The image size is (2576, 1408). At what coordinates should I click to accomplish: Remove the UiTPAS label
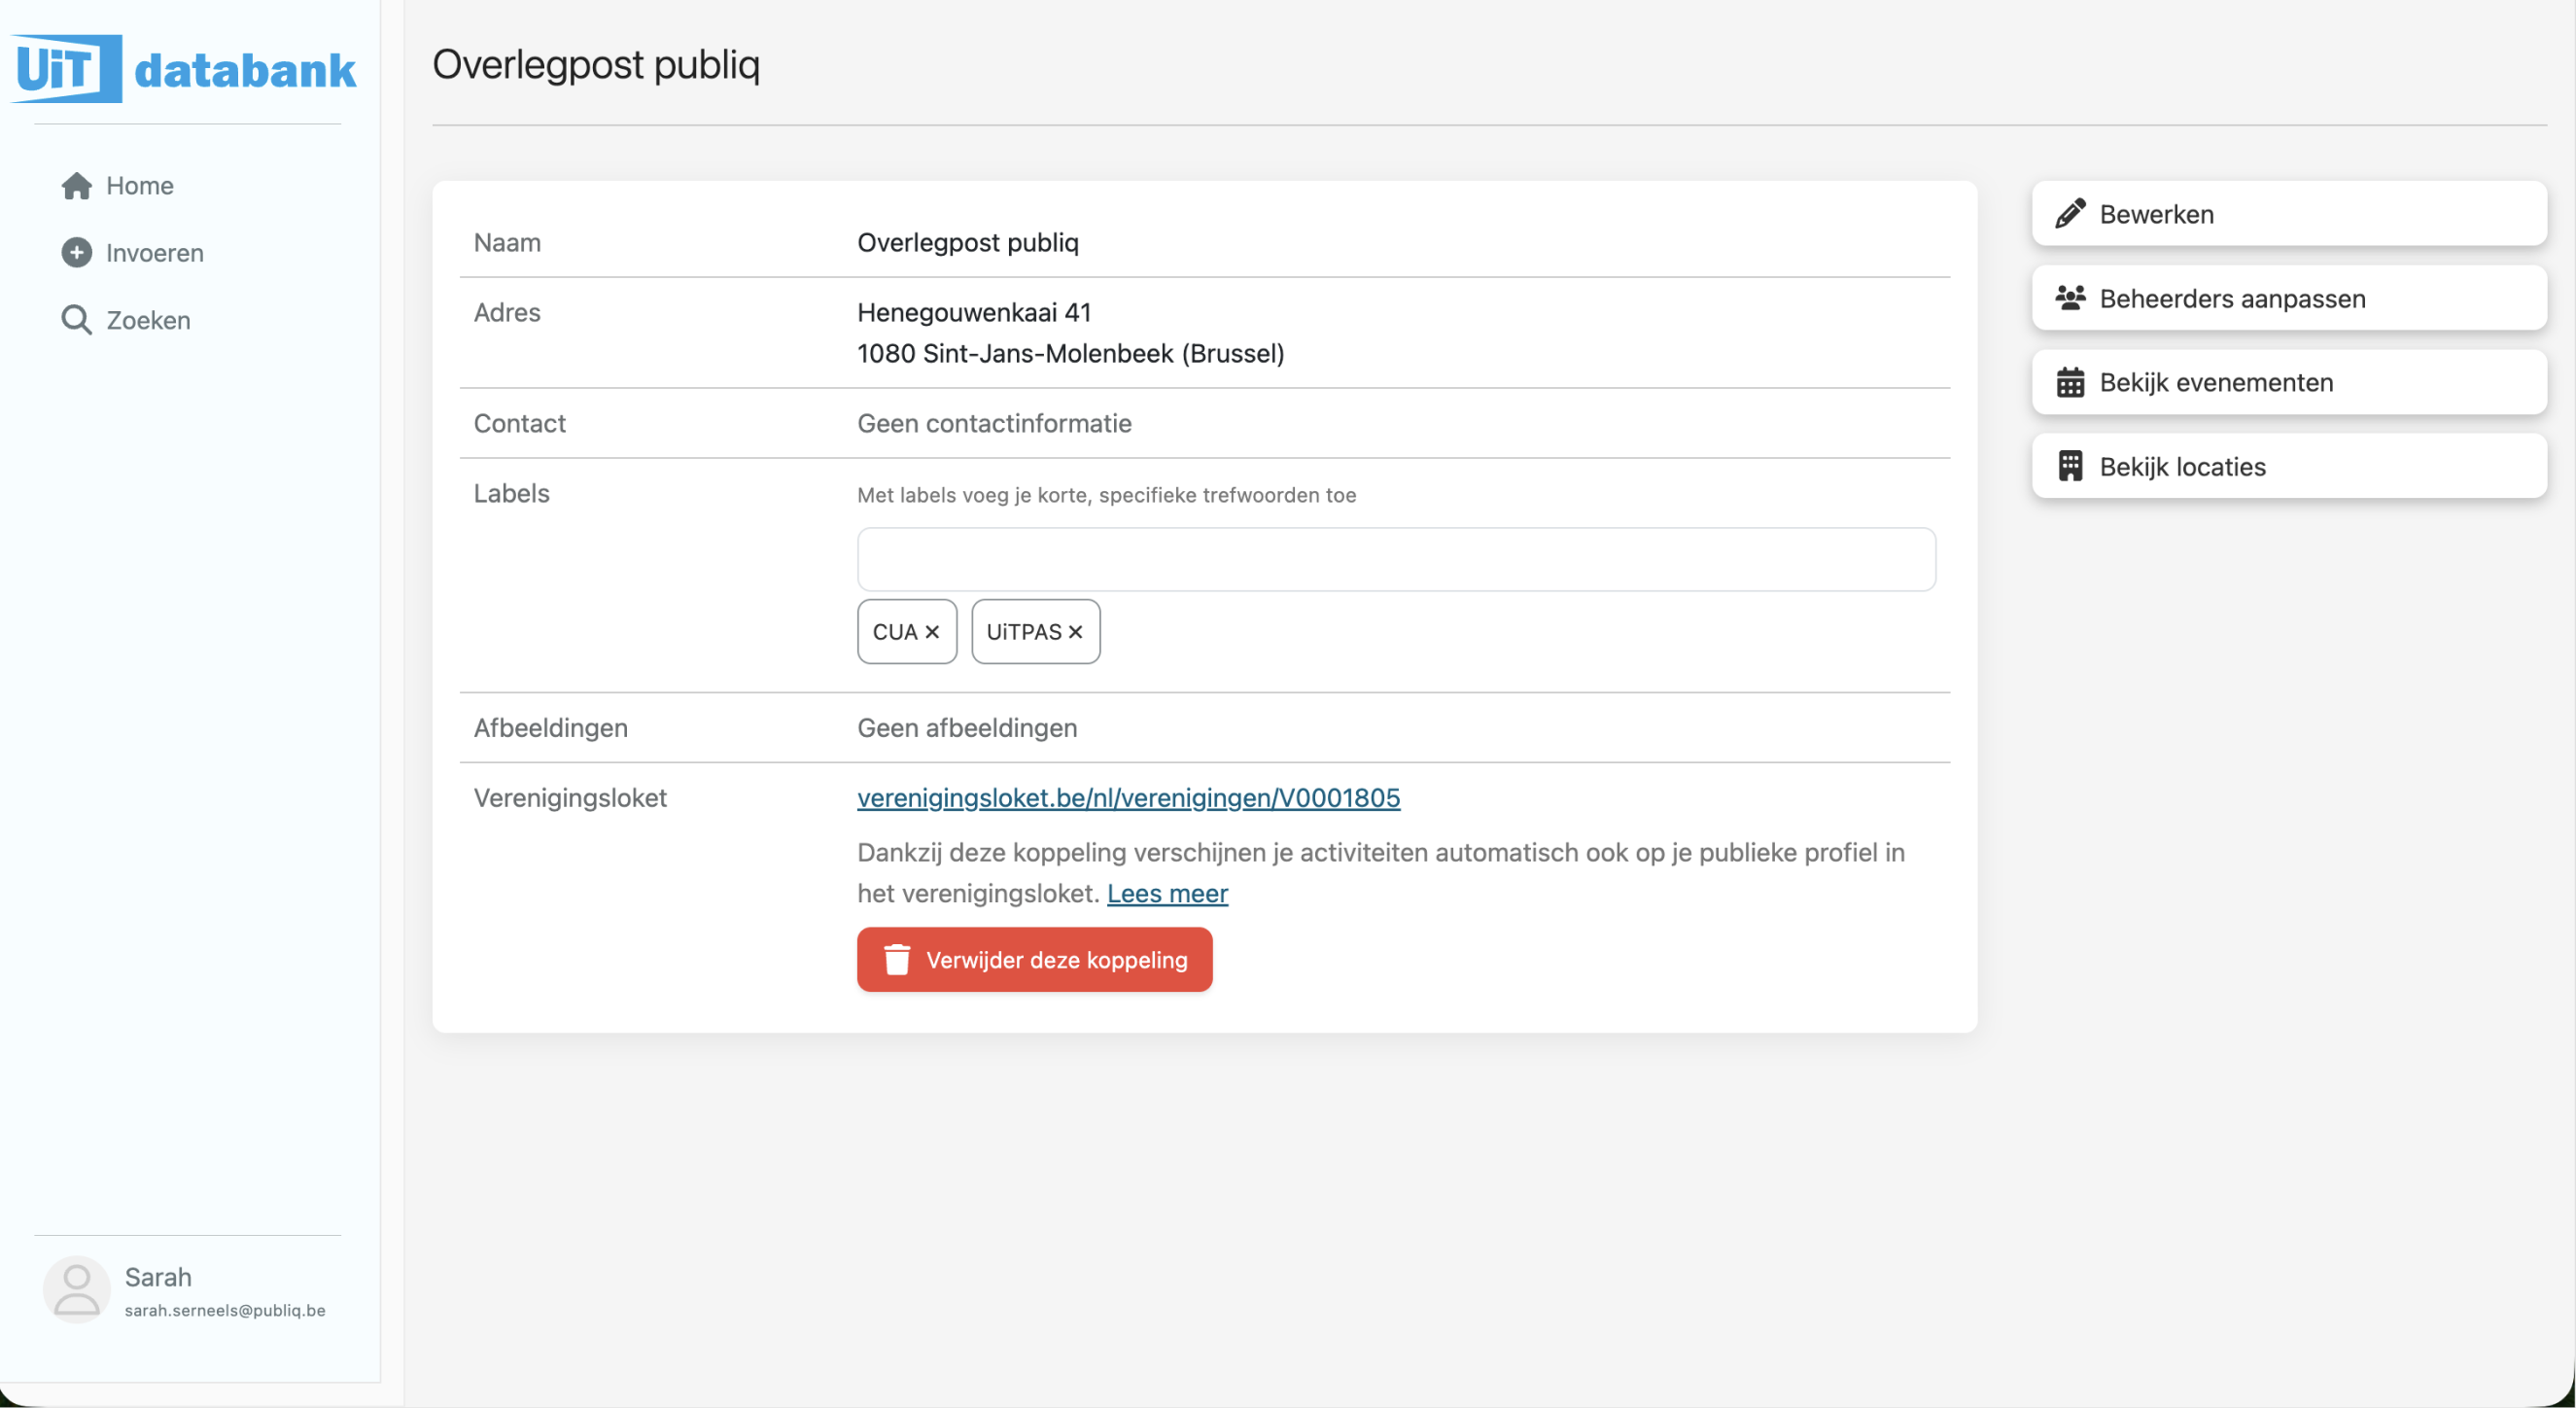point(1076,632)
